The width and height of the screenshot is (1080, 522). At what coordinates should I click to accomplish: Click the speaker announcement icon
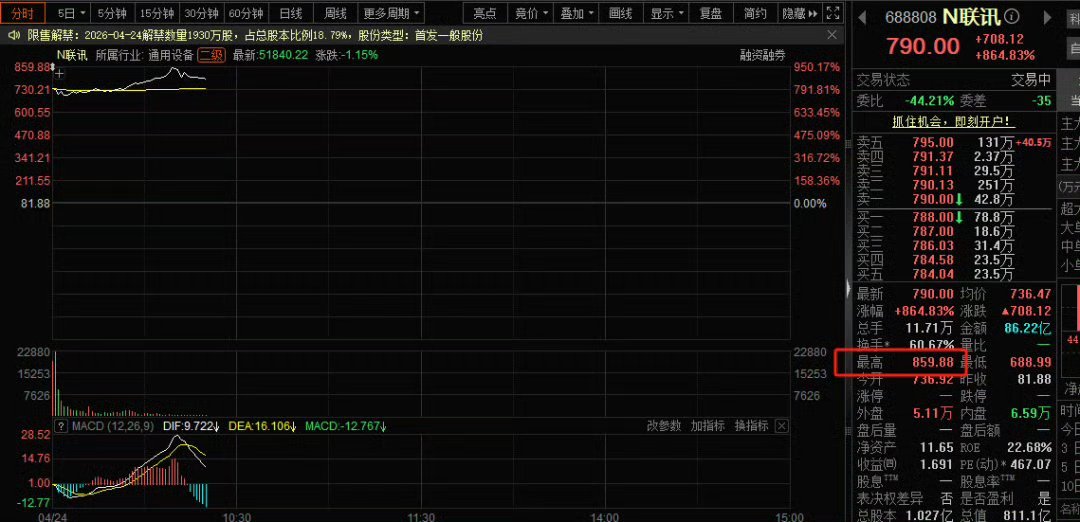[14, 36]
